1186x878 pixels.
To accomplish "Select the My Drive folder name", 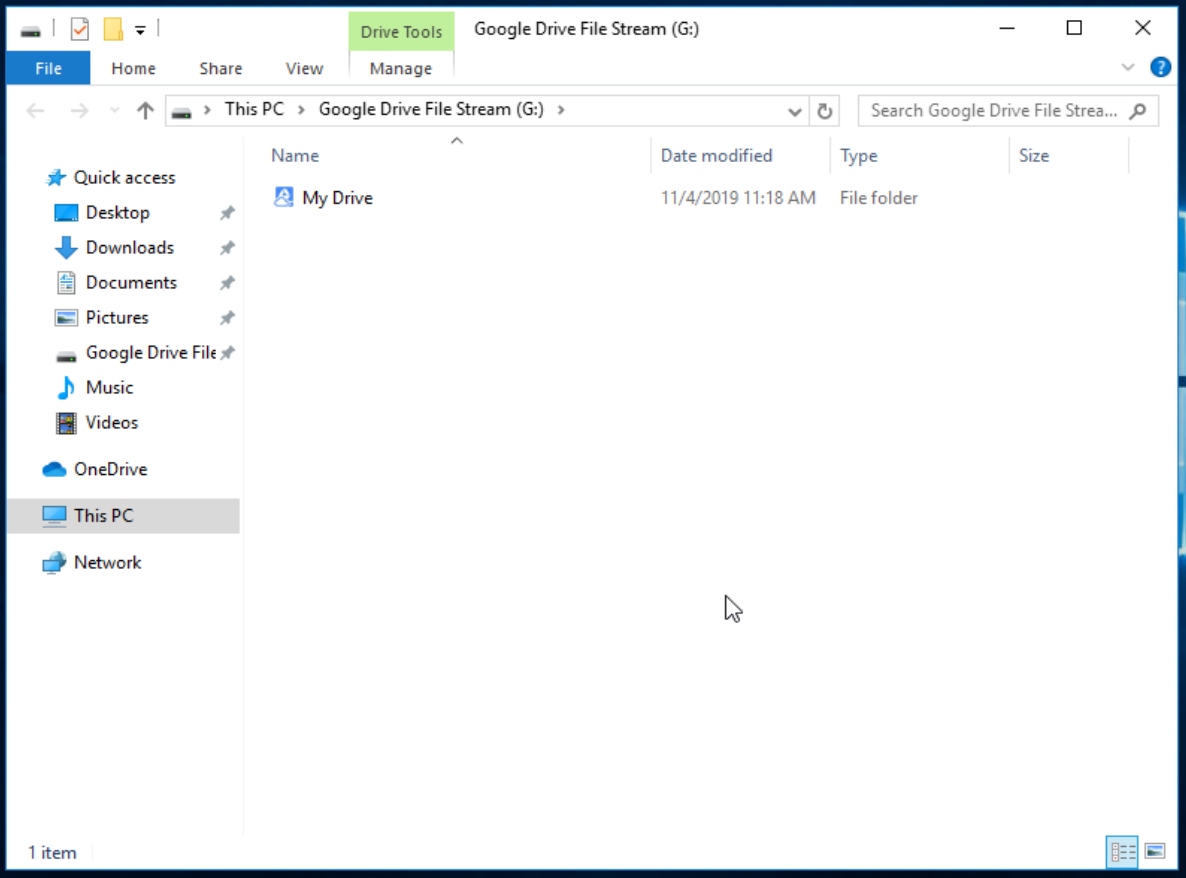I will click(337, 198).
